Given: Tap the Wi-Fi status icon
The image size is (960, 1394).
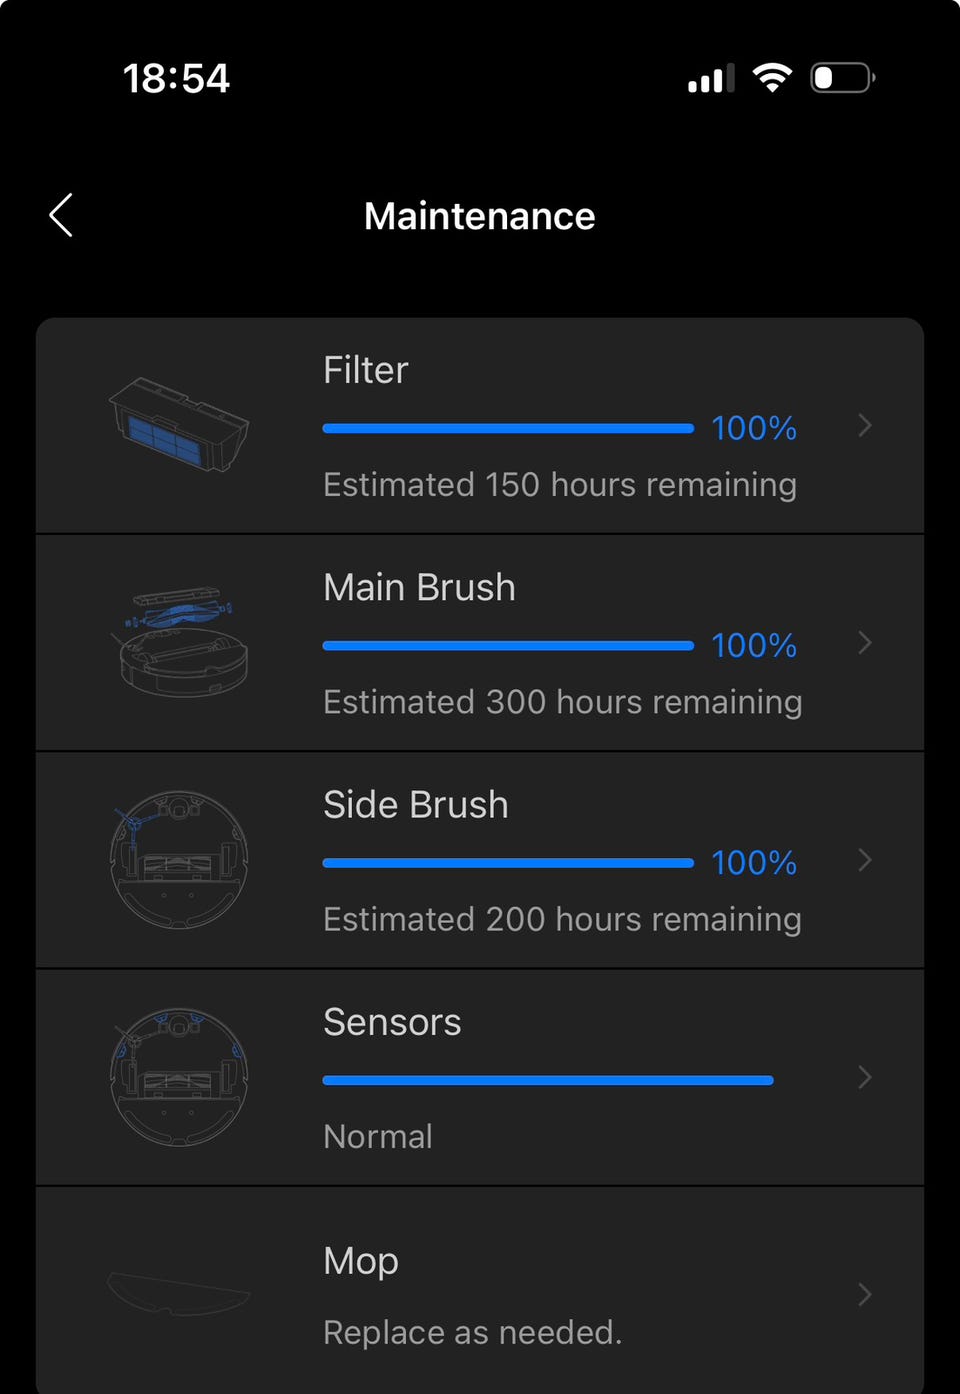Looking at the screenshot, I should click(771, 77).
